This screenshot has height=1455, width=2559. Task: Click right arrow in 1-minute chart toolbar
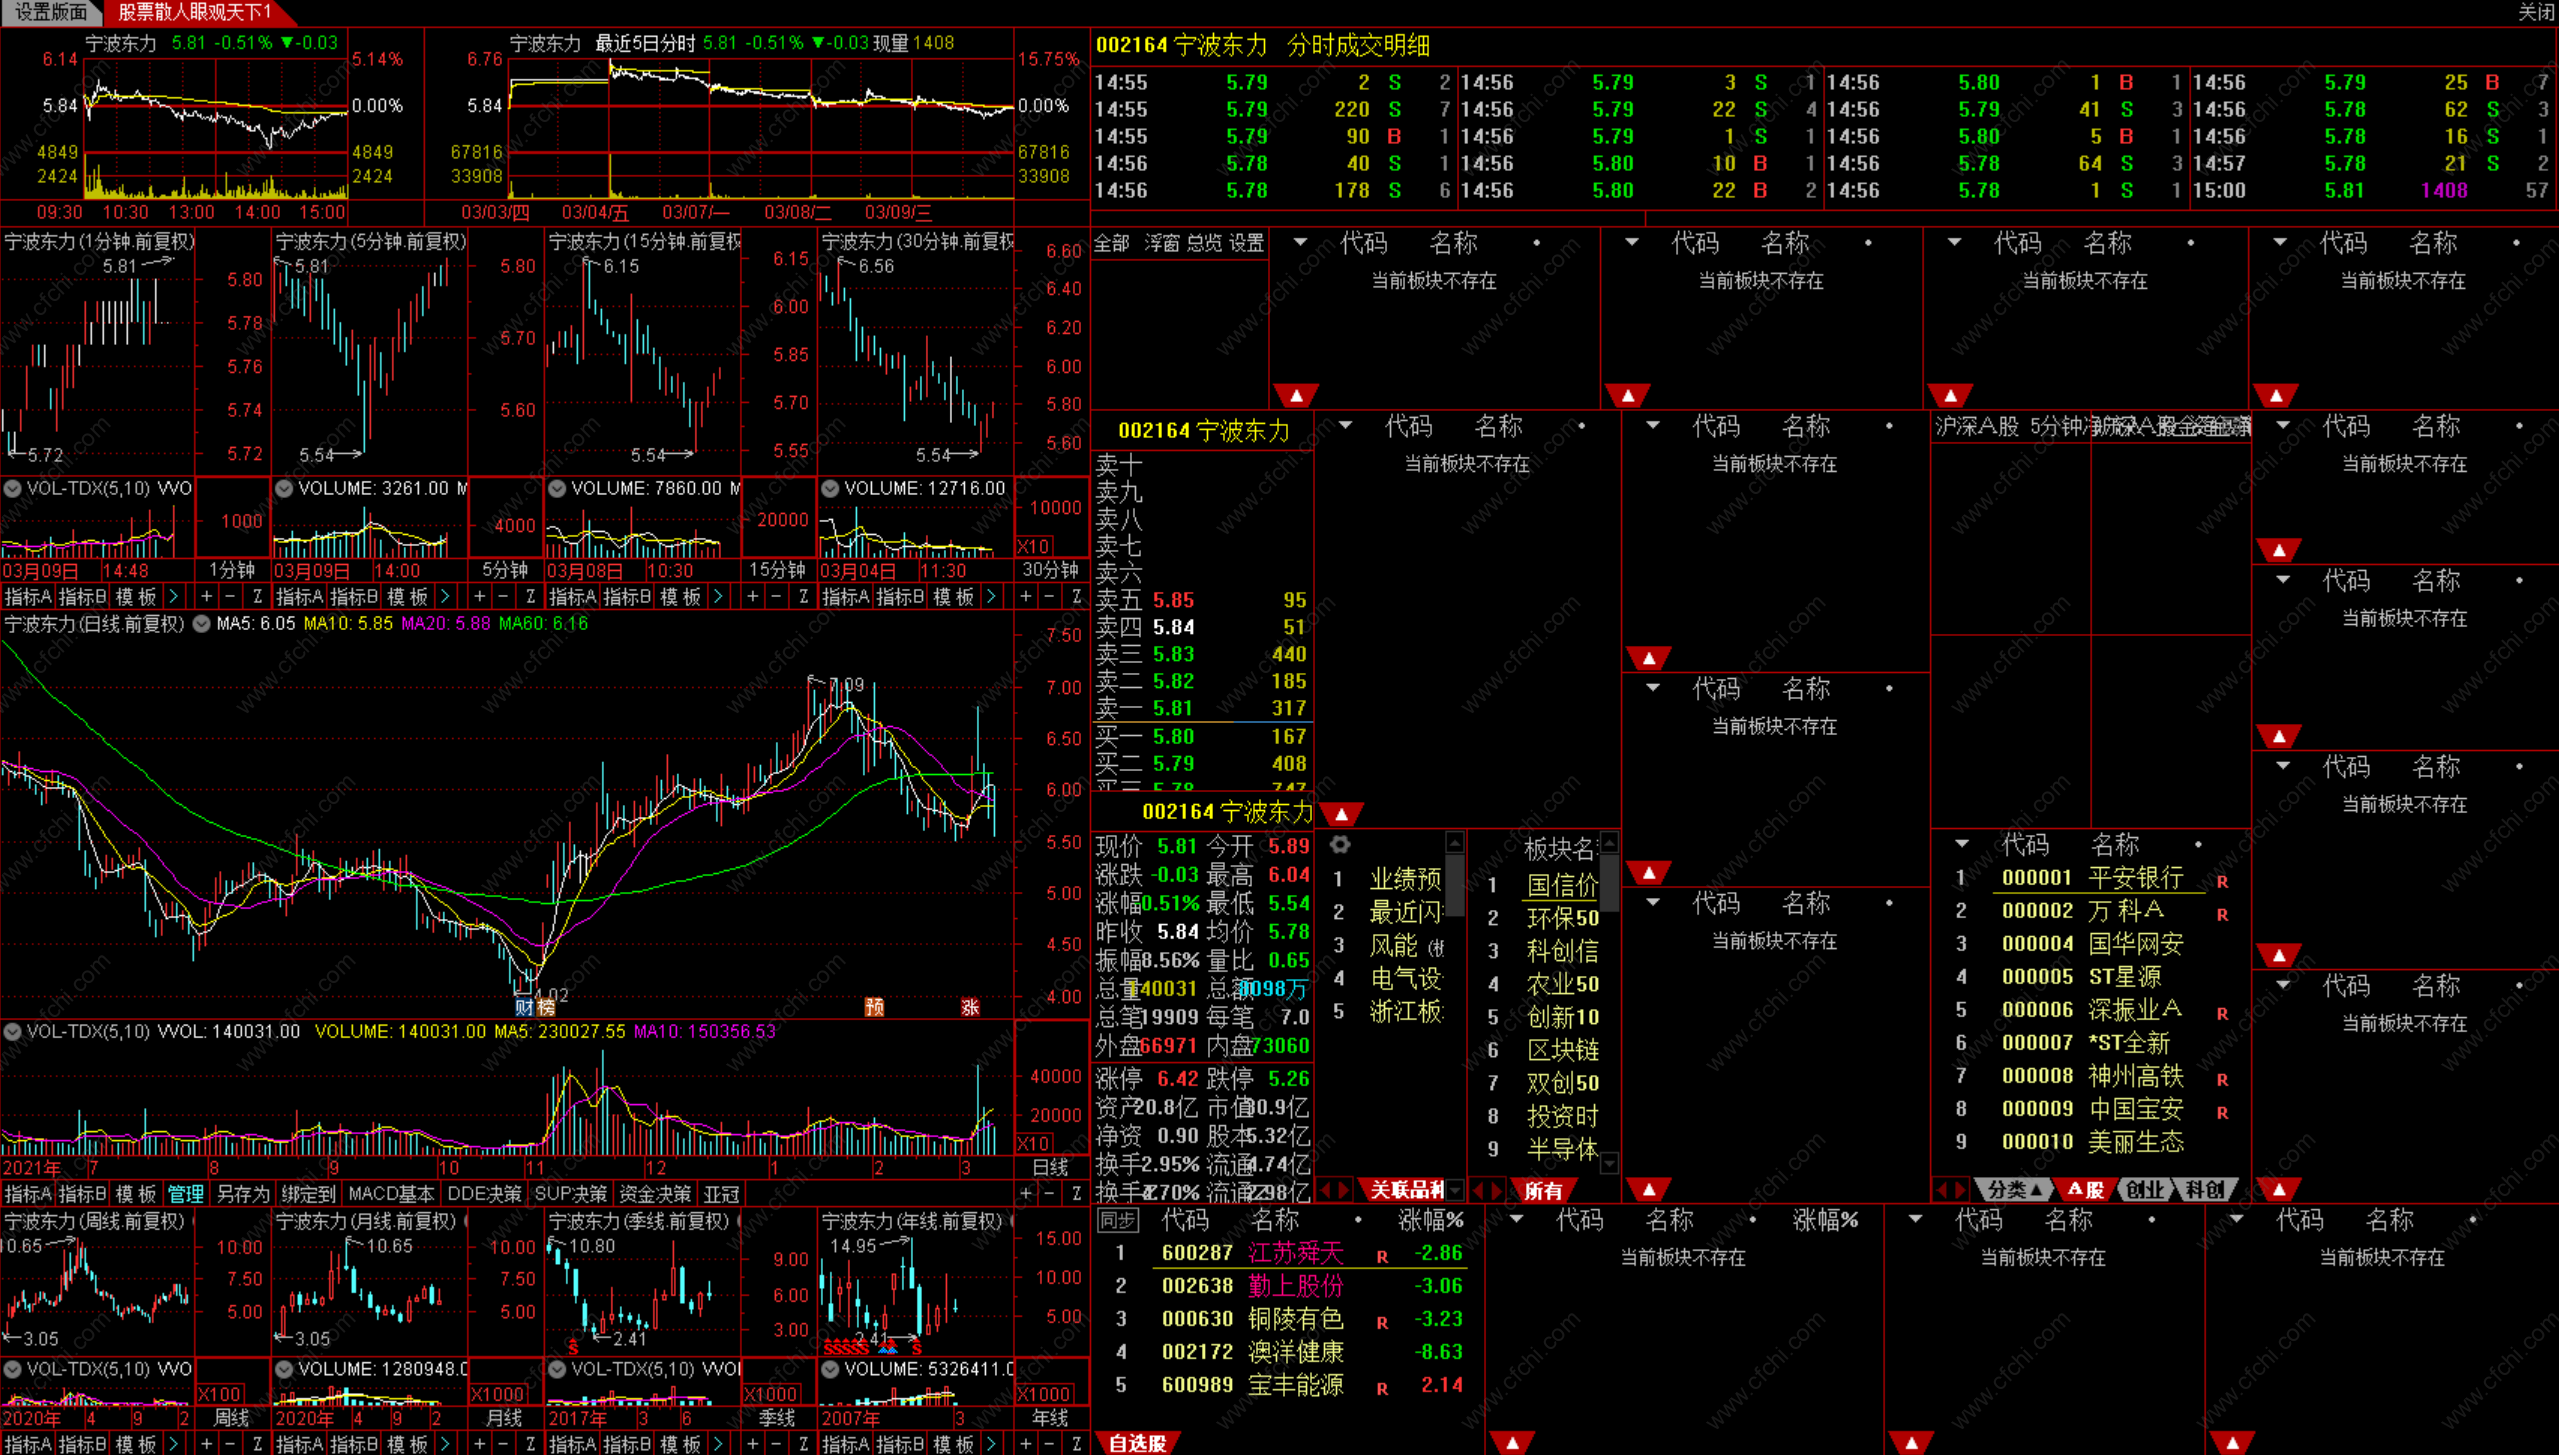click(x=174, y=597)
